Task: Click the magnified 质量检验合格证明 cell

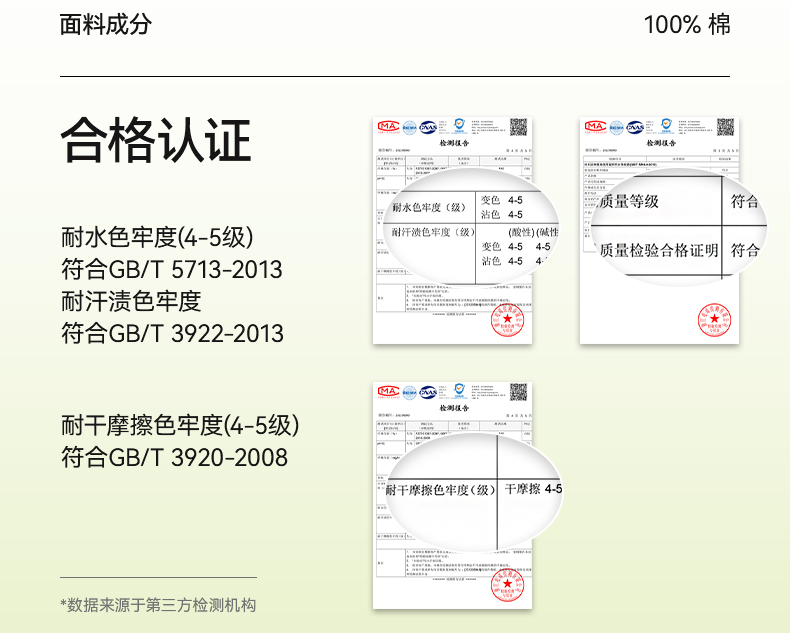Action: tap(659, 250)
